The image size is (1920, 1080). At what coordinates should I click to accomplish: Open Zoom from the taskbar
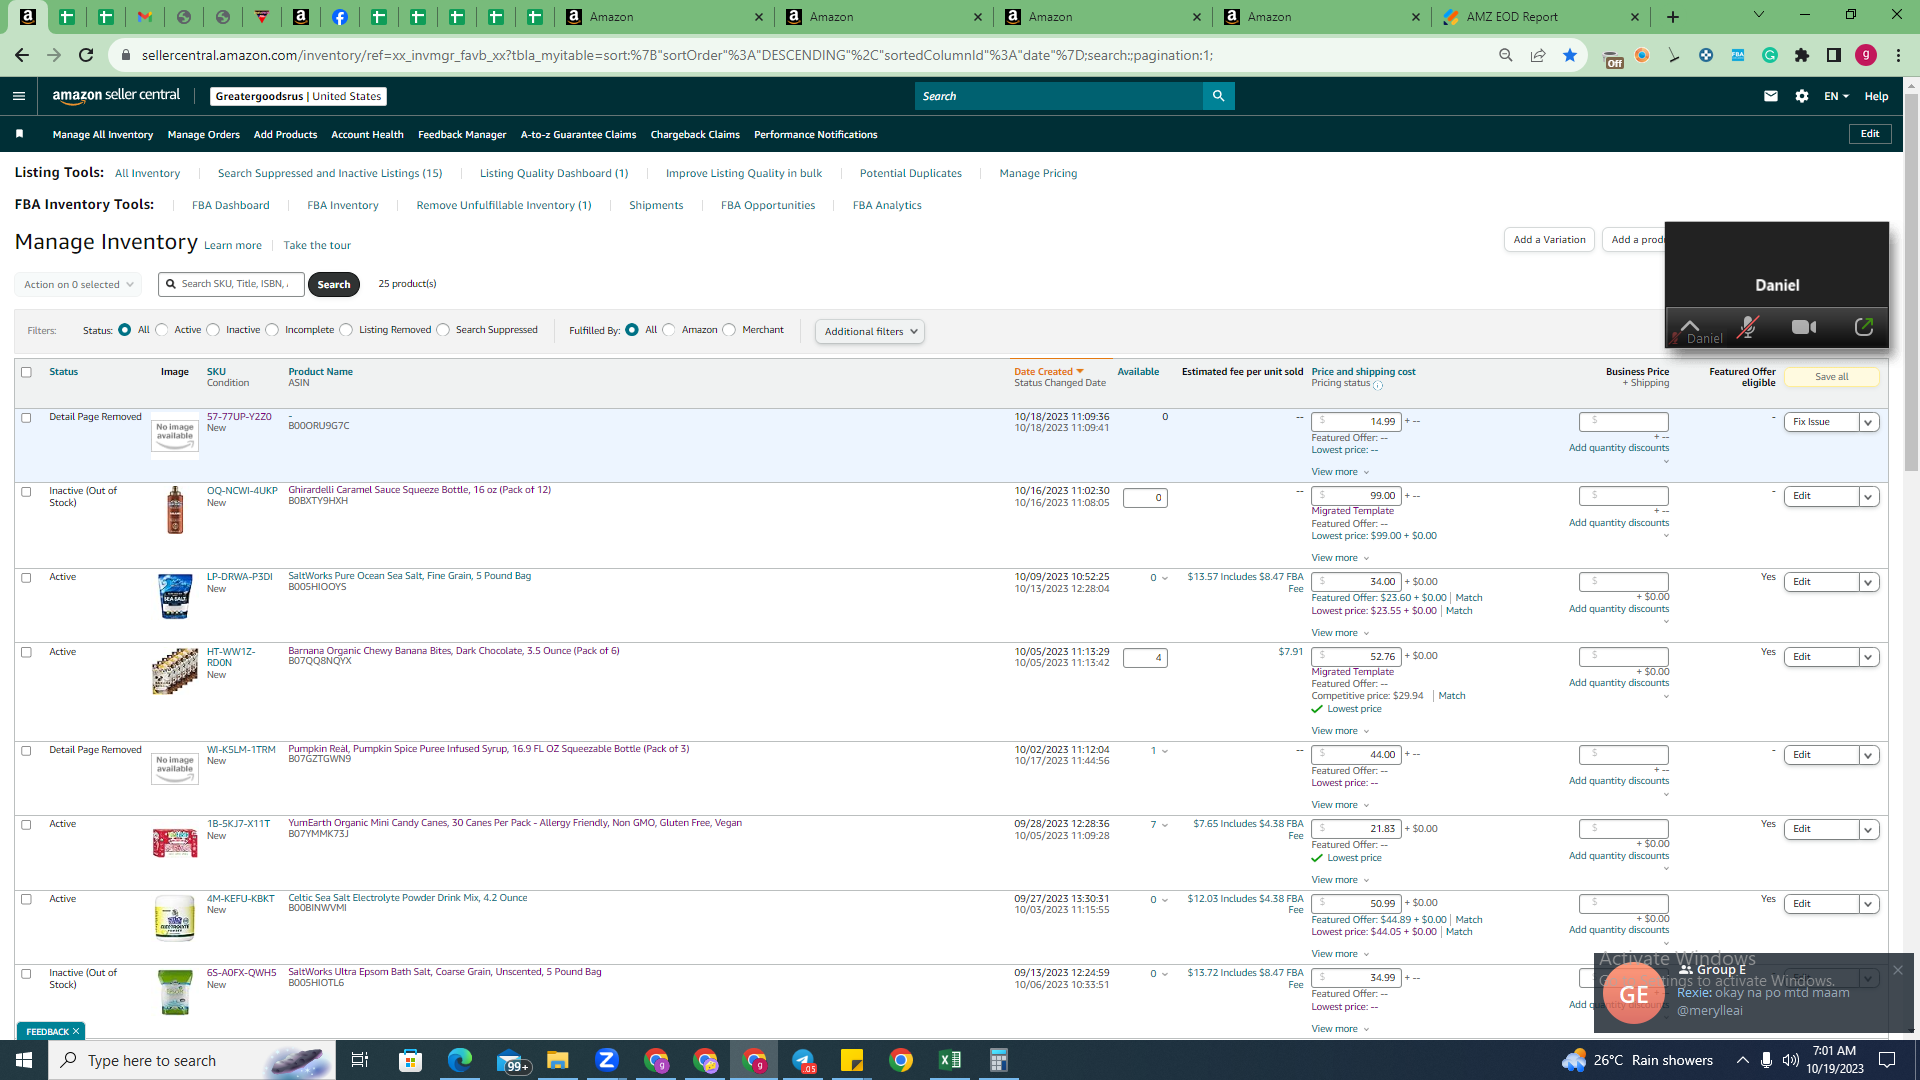pos(607,1060)
